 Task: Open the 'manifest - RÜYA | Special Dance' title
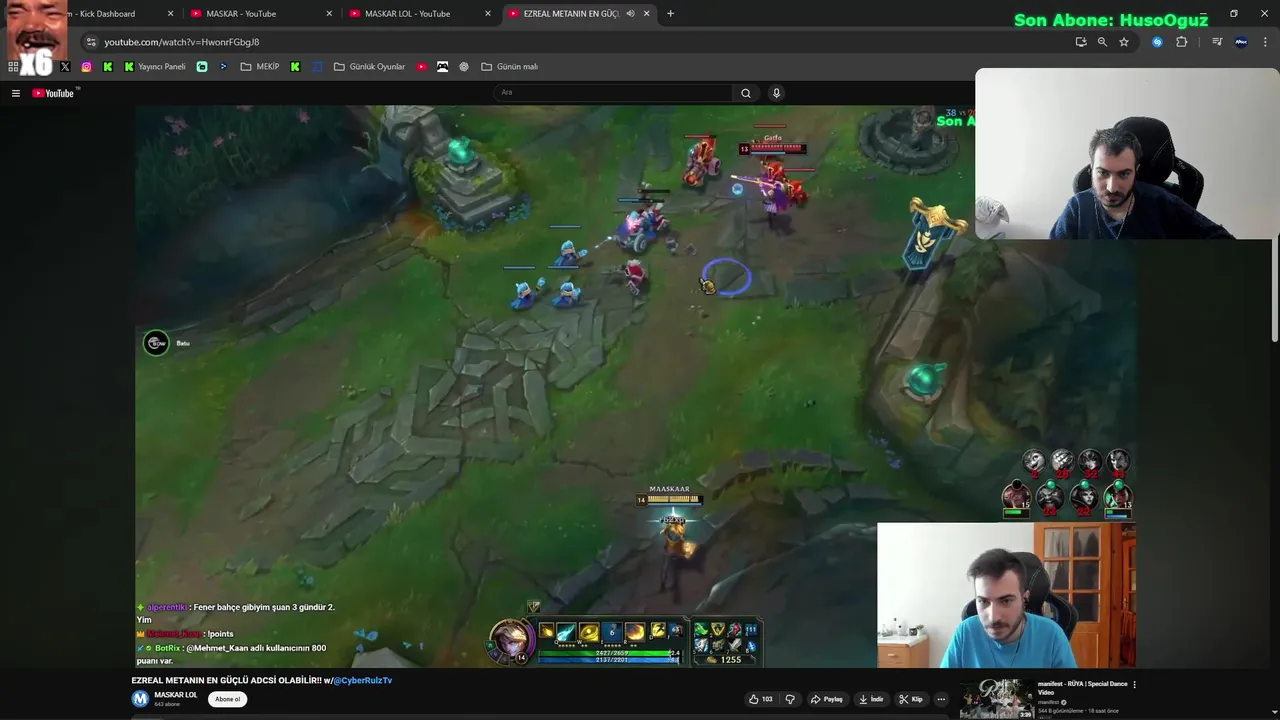(1082, 688)
